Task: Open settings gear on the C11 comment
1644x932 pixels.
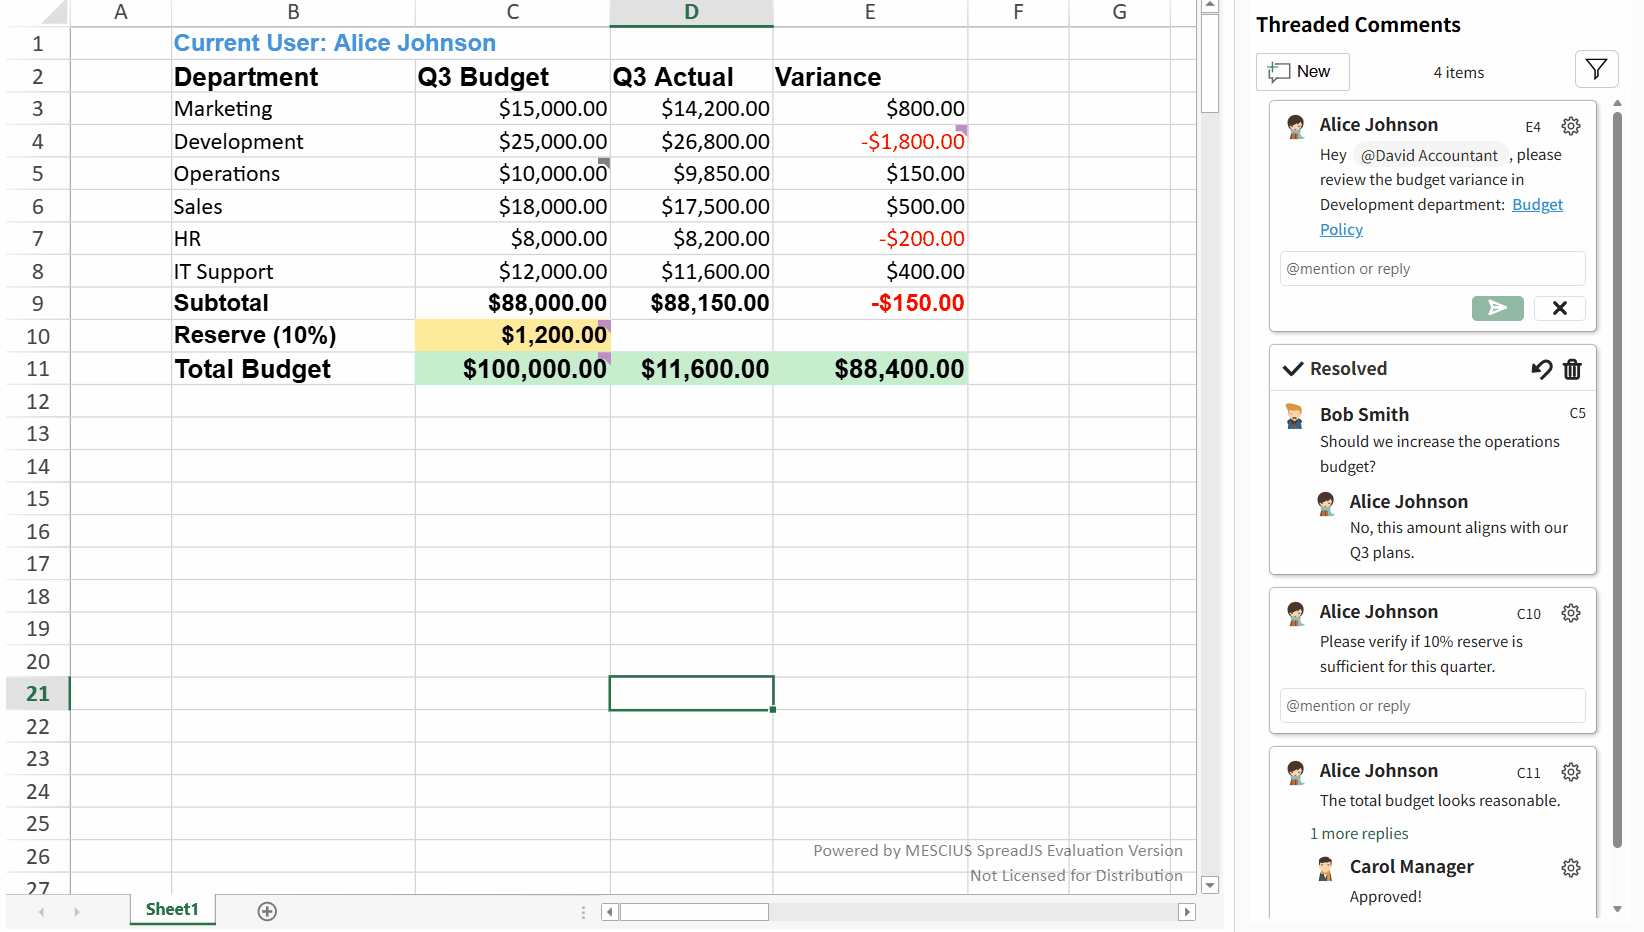Action: pos(1570,772)
